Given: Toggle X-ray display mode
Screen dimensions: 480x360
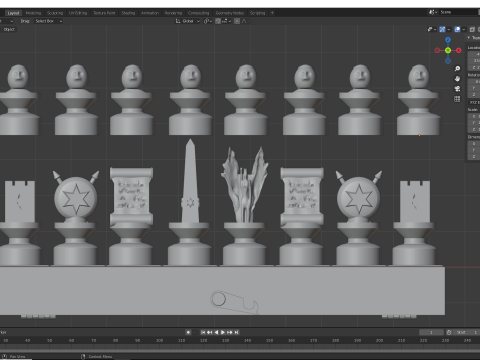Looking at the screenshot, I should 472,29.
